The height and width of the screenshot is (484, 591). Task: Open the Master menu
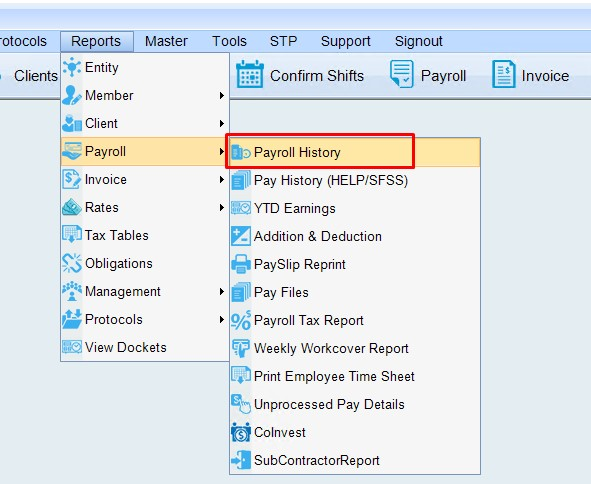[x=166, y=41]
